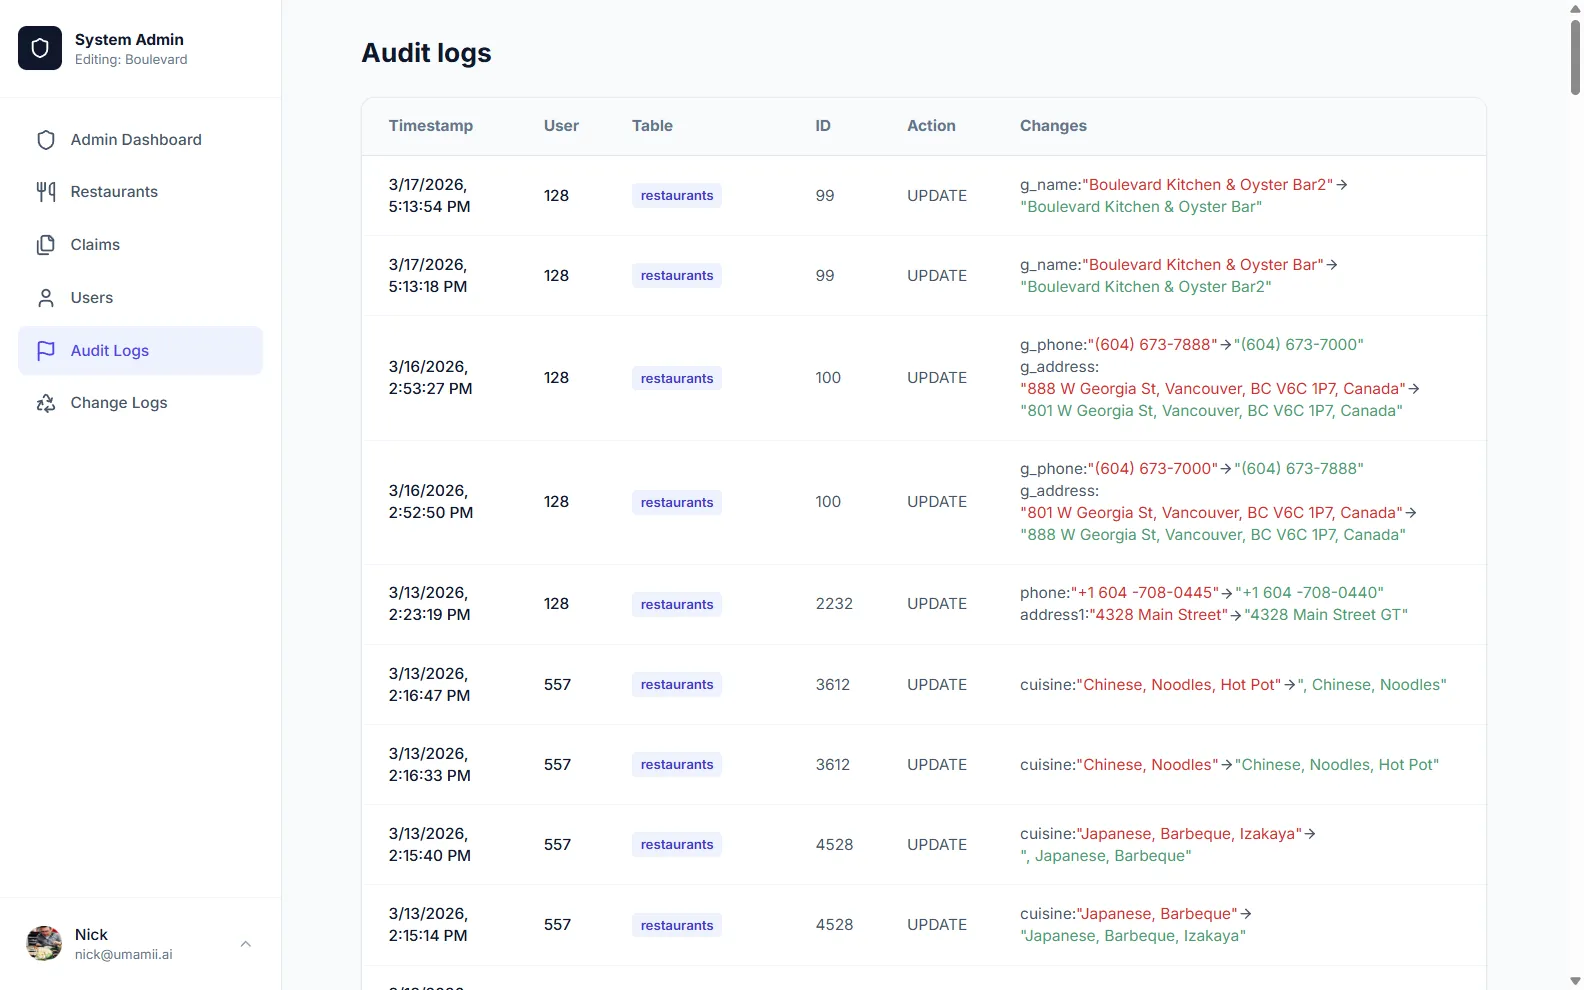This screenshot has height=990, width=1584.
Task: Click restaurants tag in 2:15:40 PM row
Action: coord(677,845)
